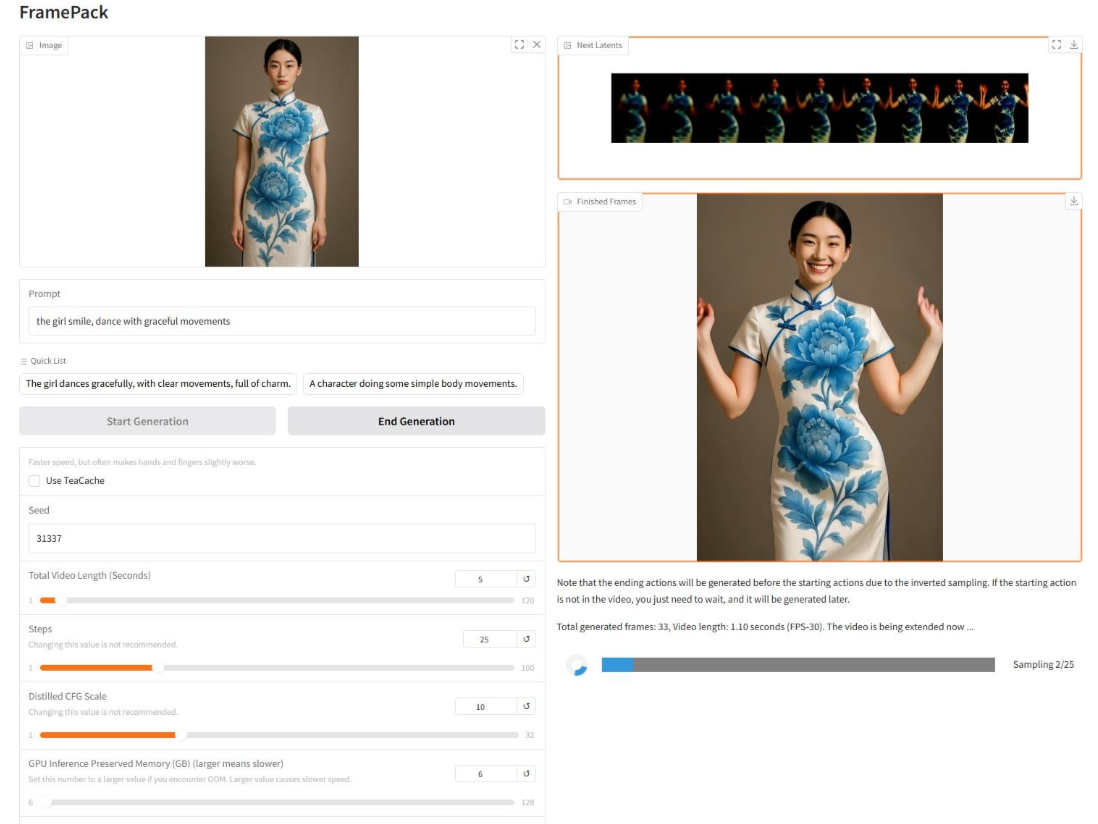The width and height of the screenshot is (1098, 824).
Task: Click the Total Video Length number box
Action: pos(484,579)
